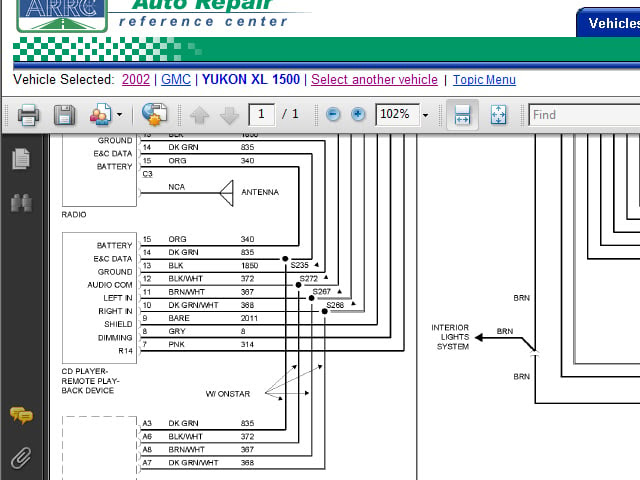Click YUKON XL 1500 model text
The height and width of the screenshot is (480, 640).
pyautogui.click(x=251, y=79)
